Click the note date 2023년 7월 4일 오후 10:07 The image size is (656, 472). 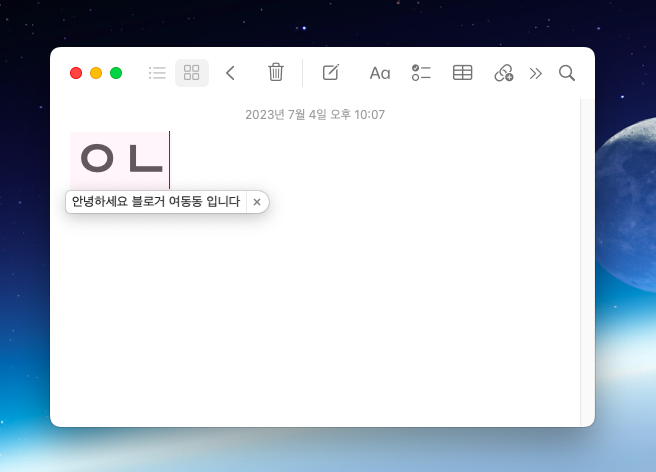[x=315, y=115]
